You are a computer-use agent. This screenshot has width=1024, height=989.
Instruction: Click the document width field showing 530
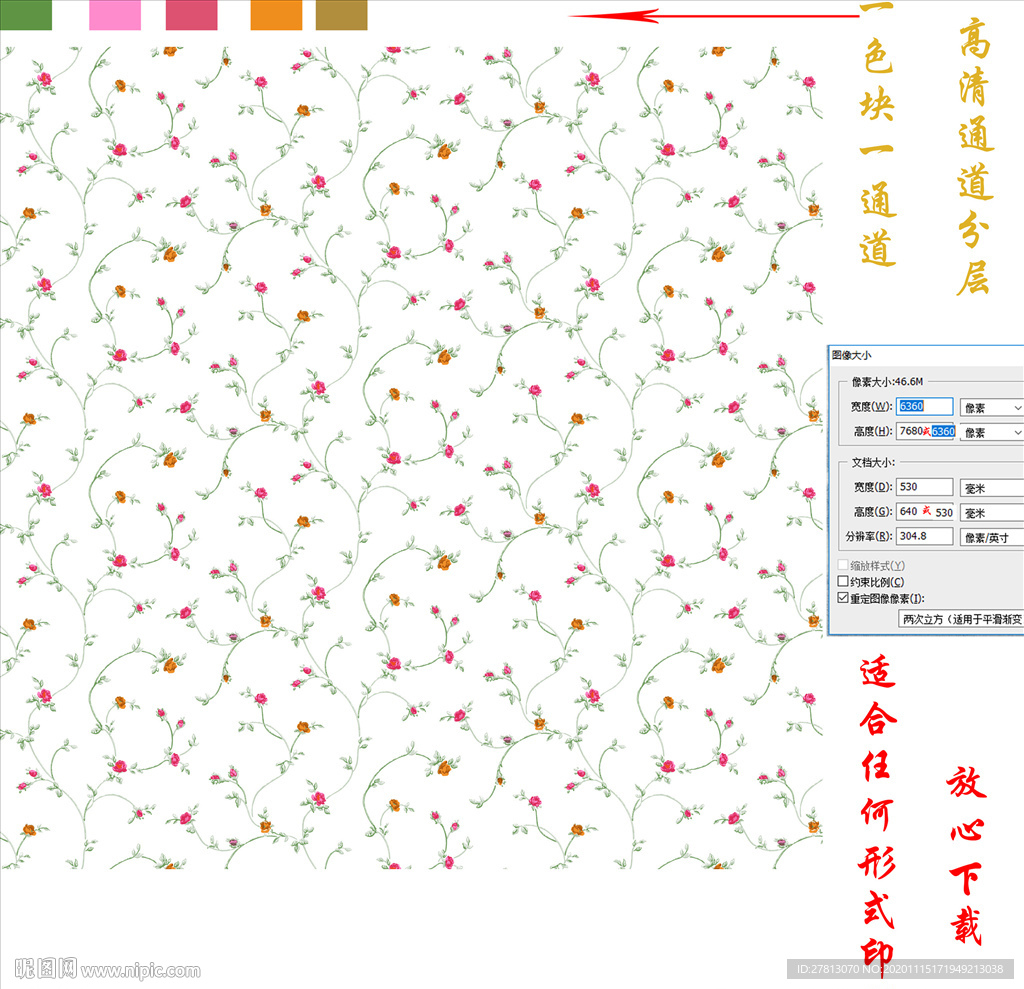point(924,487)
